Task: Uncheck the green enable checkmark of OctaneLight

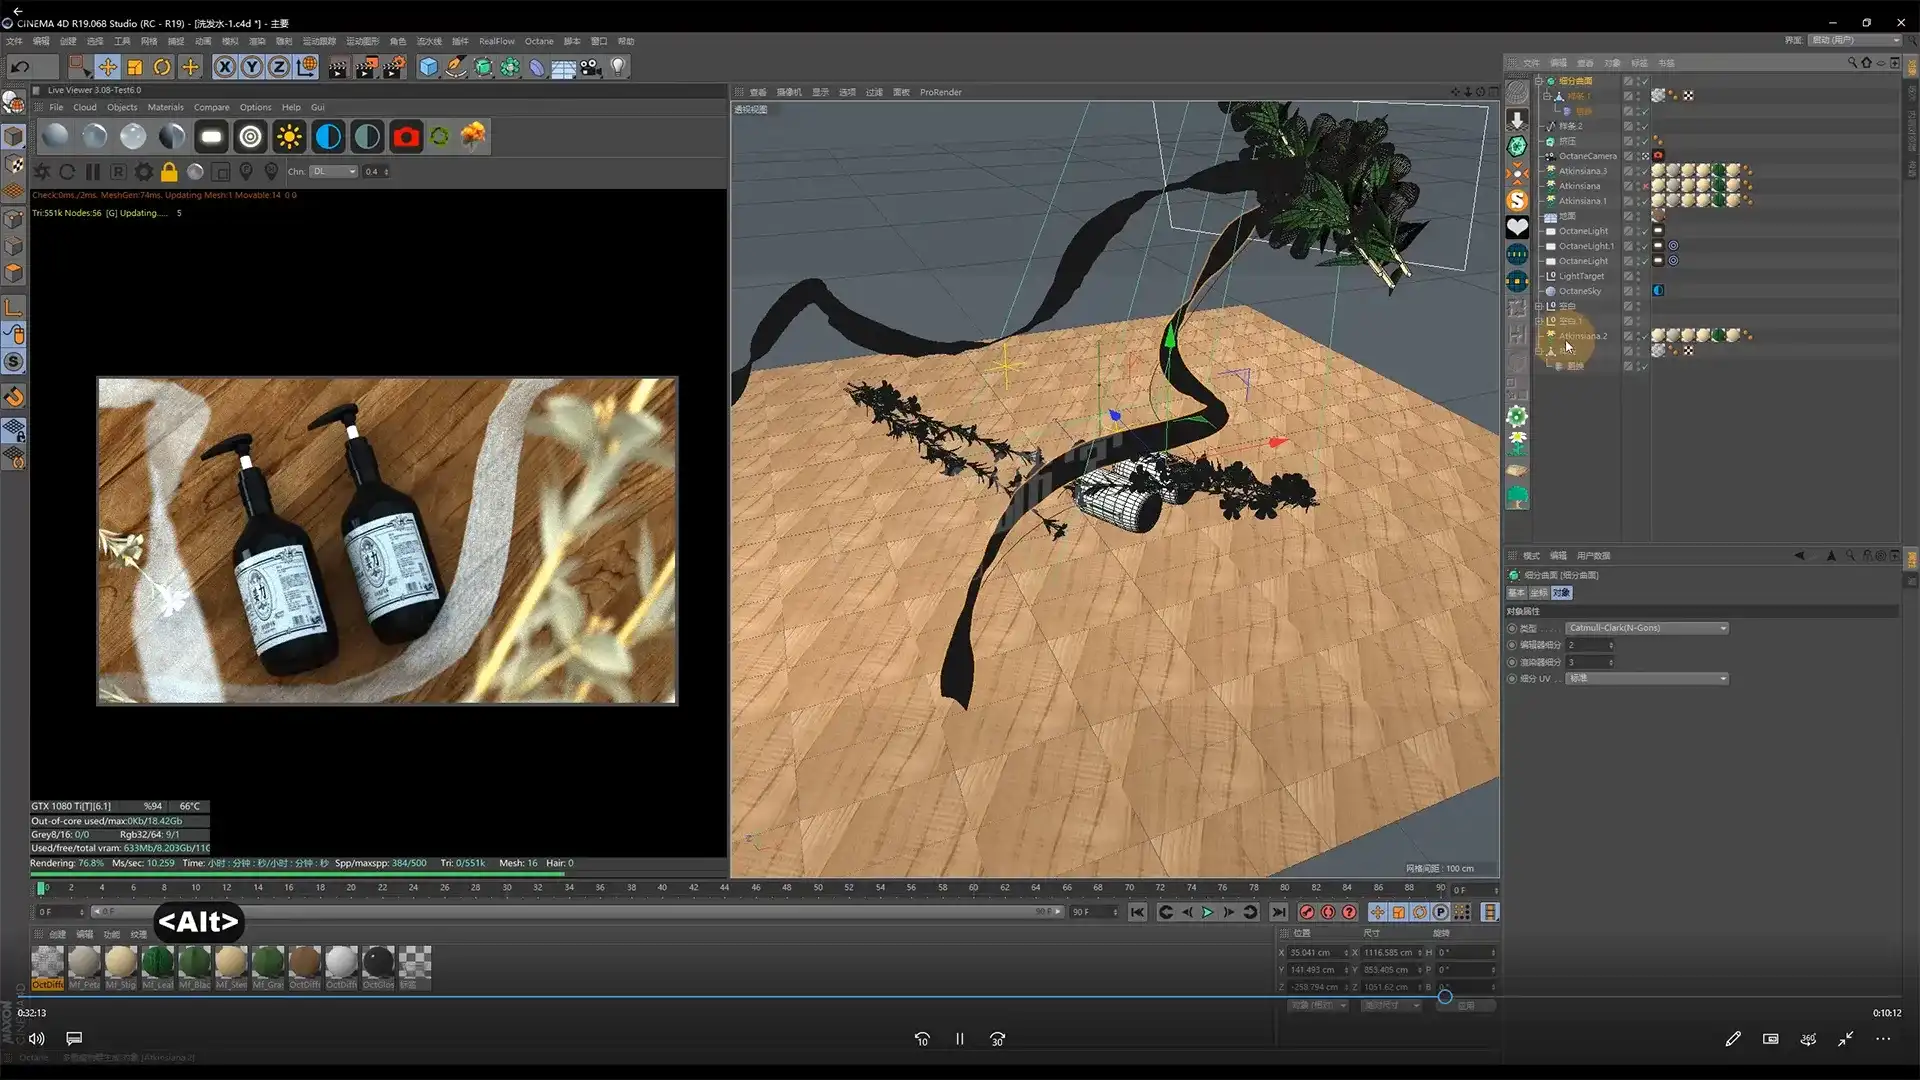Action: pyautogui.click(x=1644, y=231)
